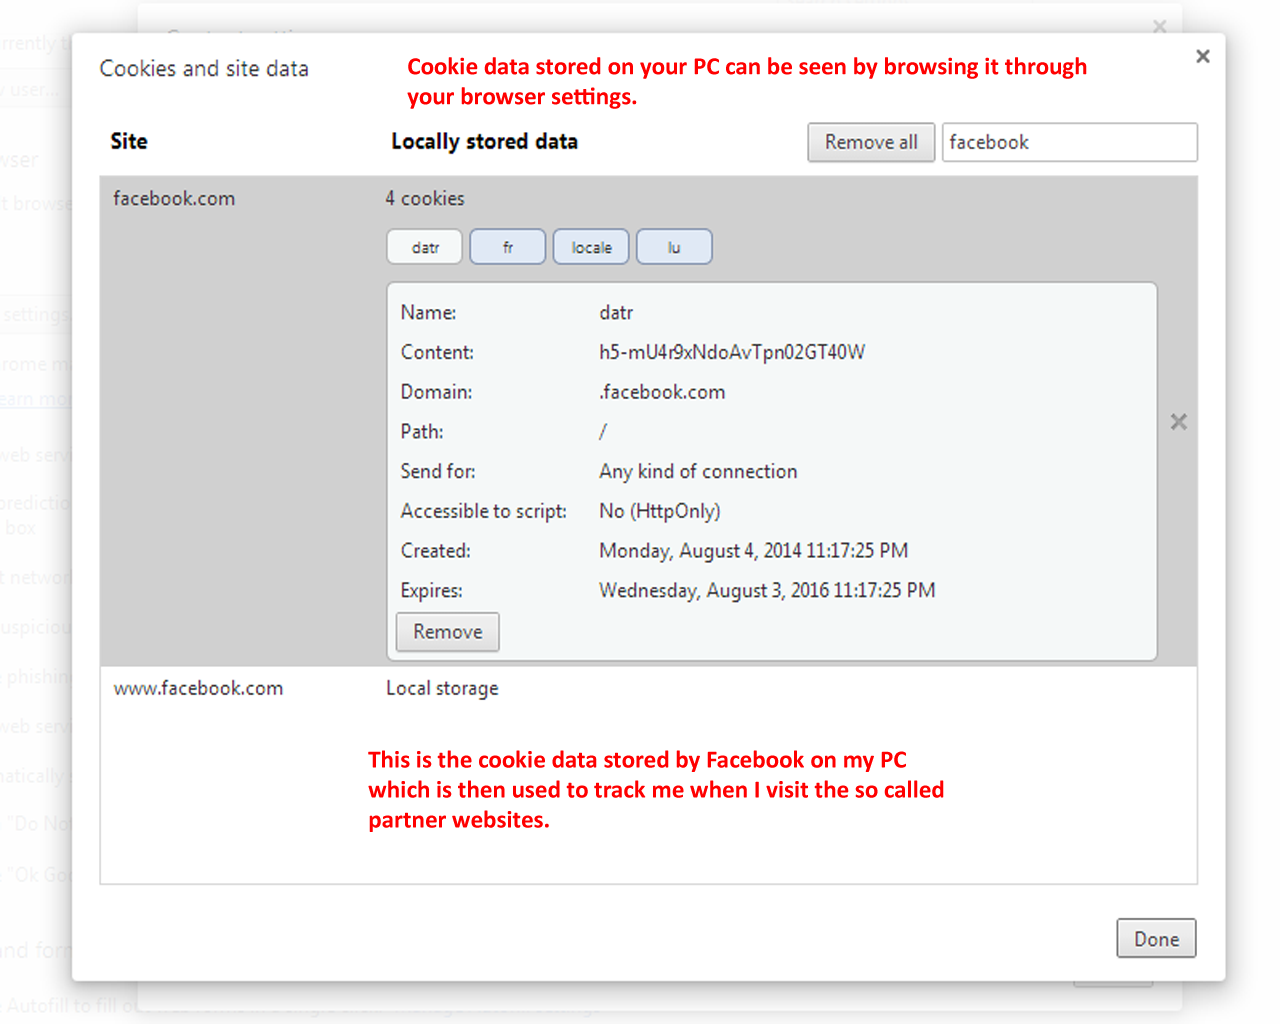Expand the www.facebook.com site row
Image resolution: width=1280 pixels, height=1024 pixels.
[x=198, y=689]
